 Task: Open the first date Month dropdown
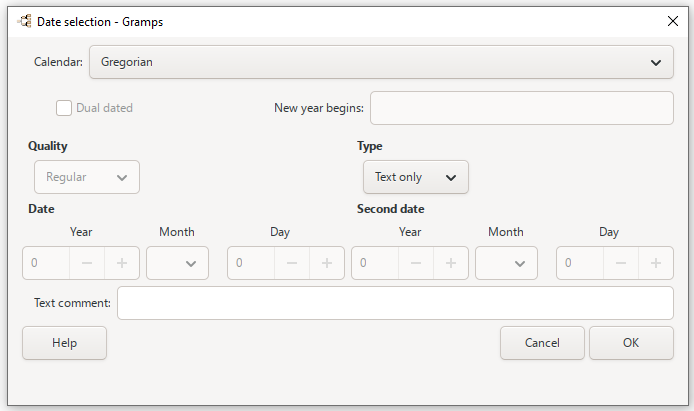point(177,263)
